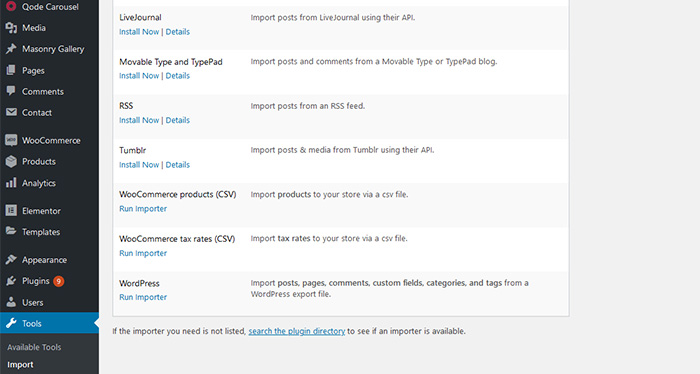
Task: Click the WooCommerce icon in sidebar
Action: [11, 140]
